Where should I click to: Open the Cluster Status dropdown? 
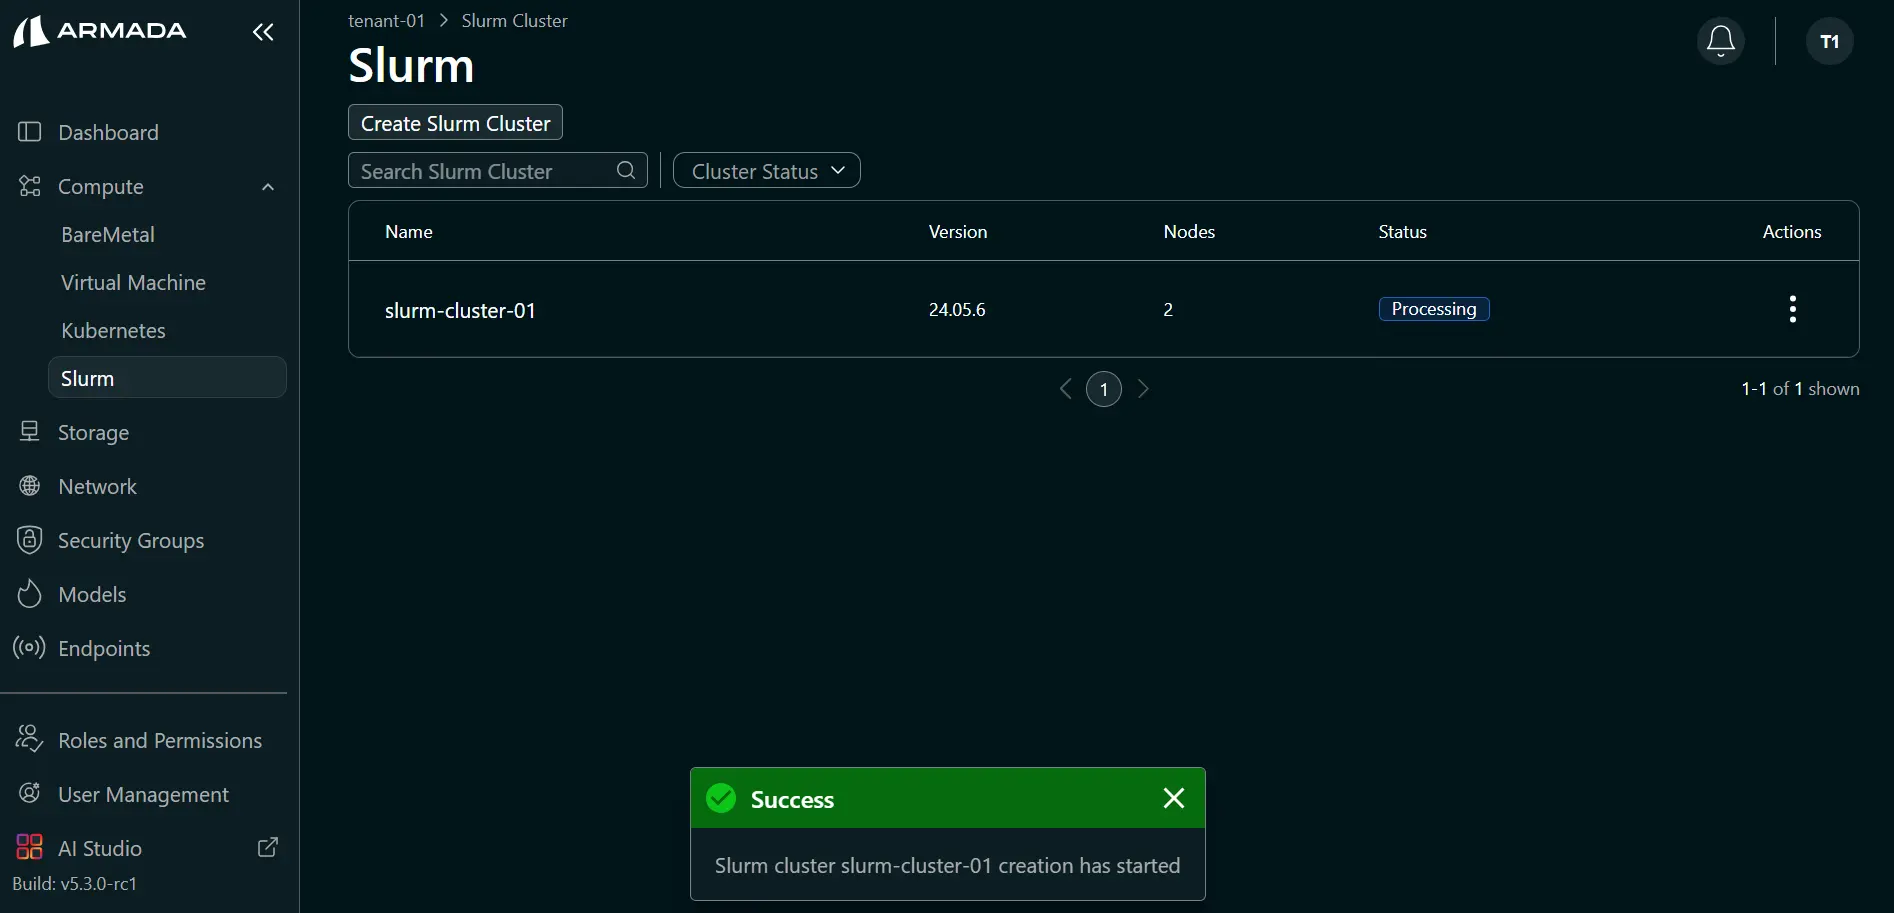coord(767,171)
